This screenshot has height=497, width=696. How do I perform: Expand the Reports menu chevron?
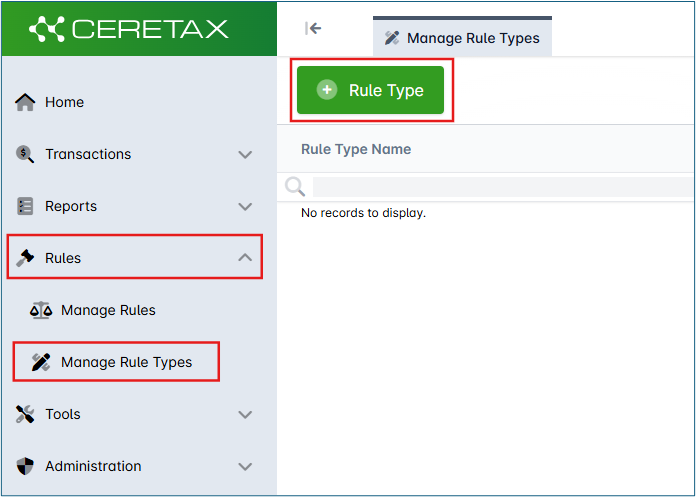[x=245, y=206]
